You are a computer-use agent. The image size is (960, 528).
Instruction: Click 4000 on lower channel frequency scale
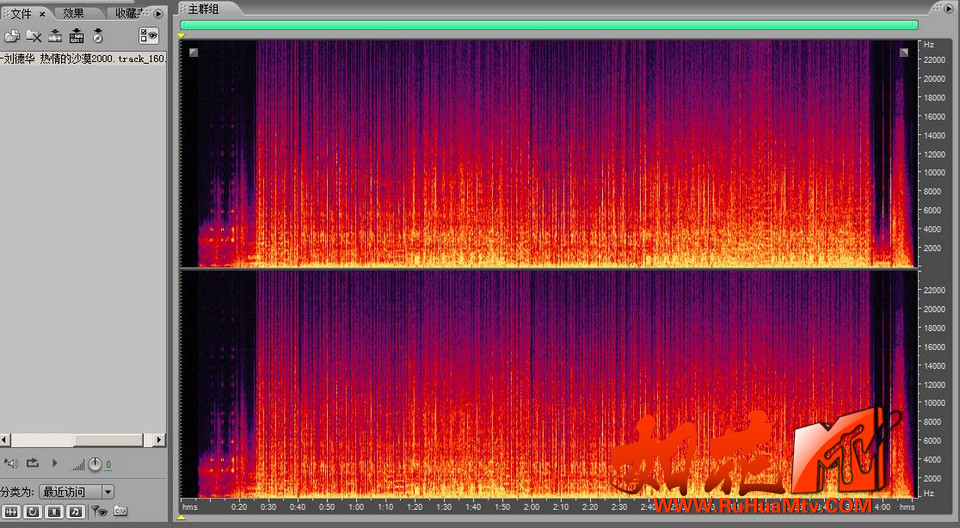click(x=932, y=459)
